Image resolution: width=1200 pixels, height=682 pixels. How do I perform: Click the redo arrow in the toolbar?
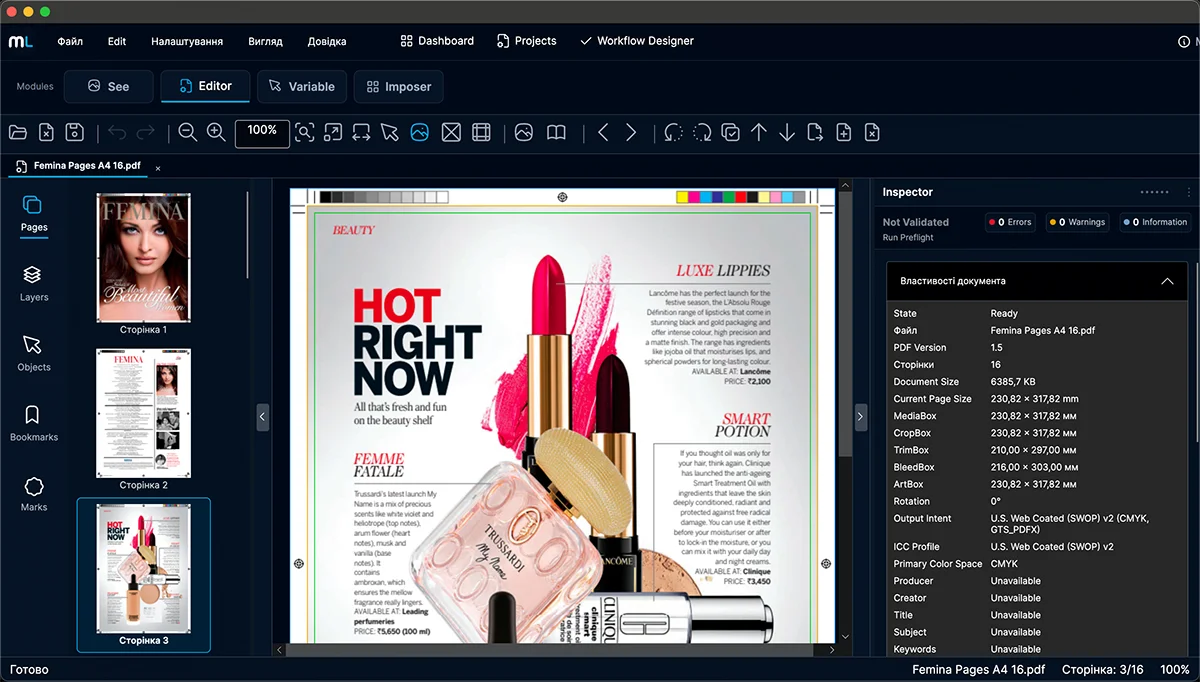(x=146, y=132)
